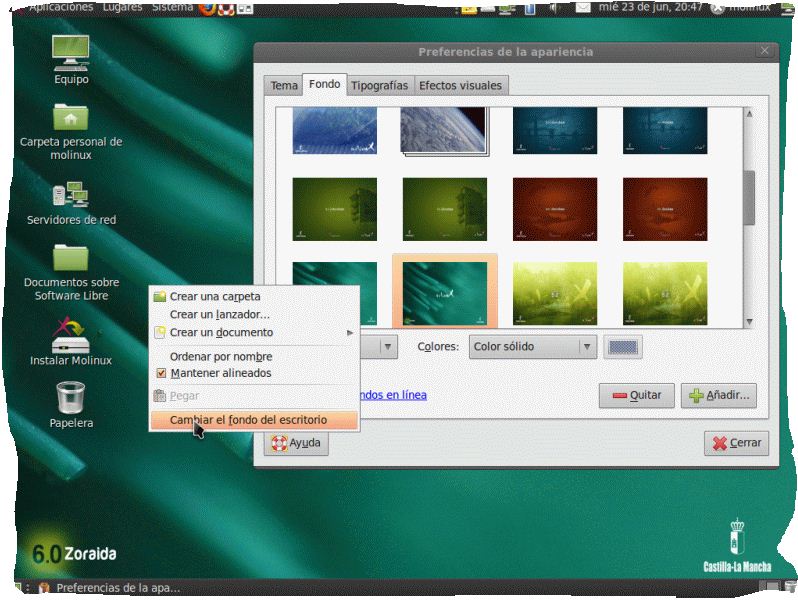Switch to the Tipografías tab
Viewport: 798px width, 601px height.
pos(380,85)
